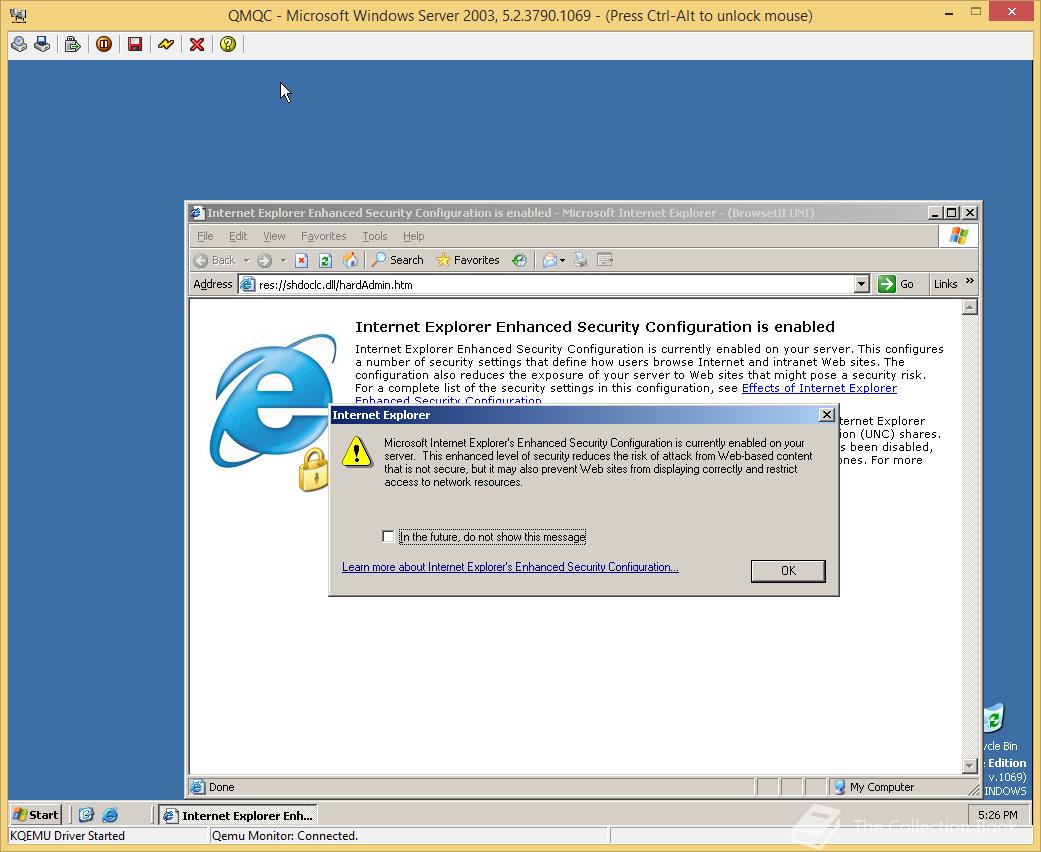Viewport: 1041px width, 852px height.
Task: Click the page scrollbar down arrow
Action: [970, 766]
